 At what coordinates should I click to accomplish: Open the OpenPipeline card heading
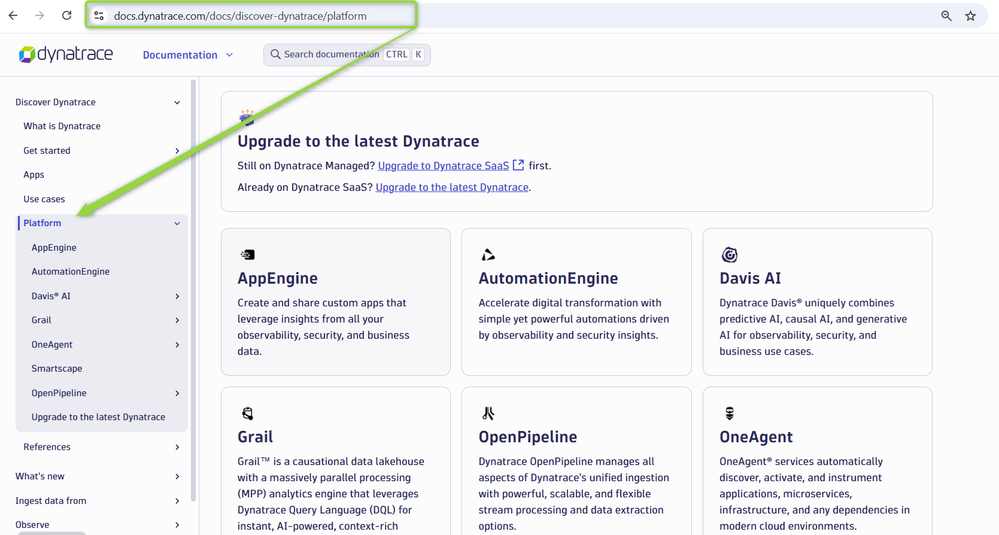pos(528,437)
